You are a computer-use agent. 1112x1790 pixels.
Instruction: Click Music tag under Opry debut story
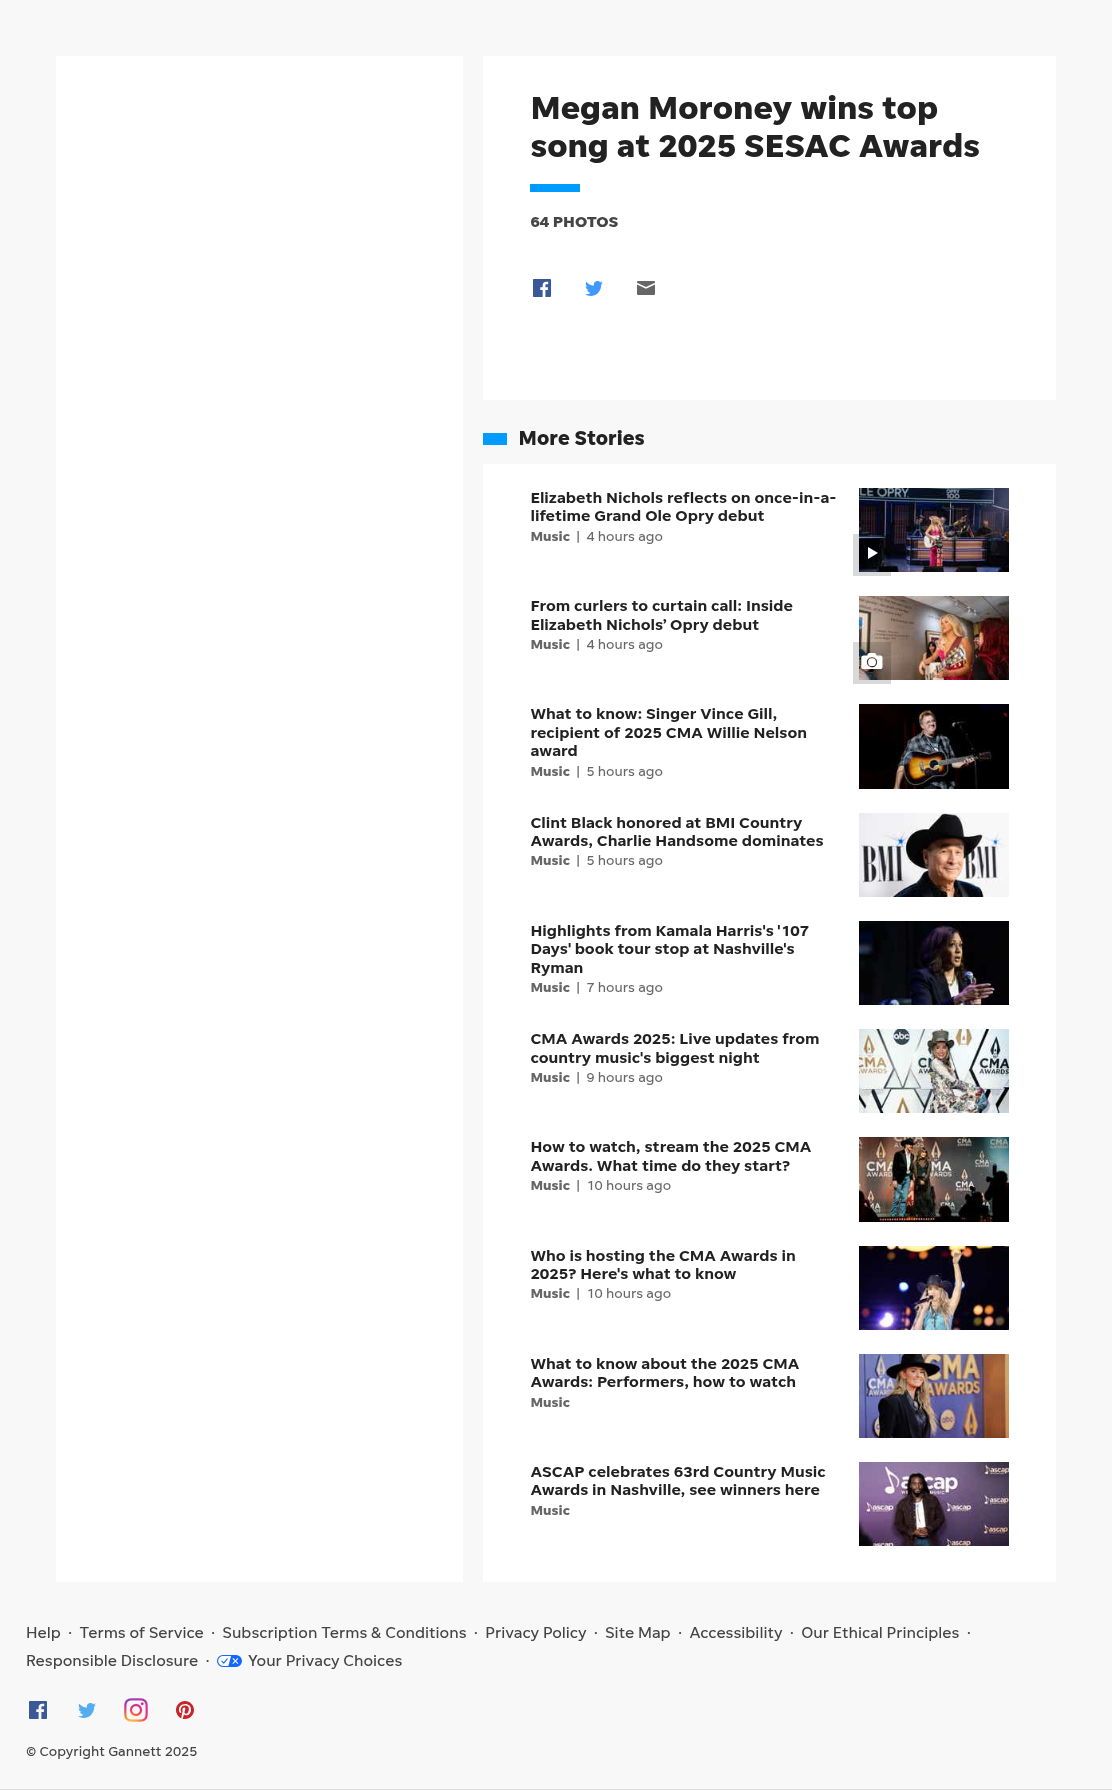(550, 537)
